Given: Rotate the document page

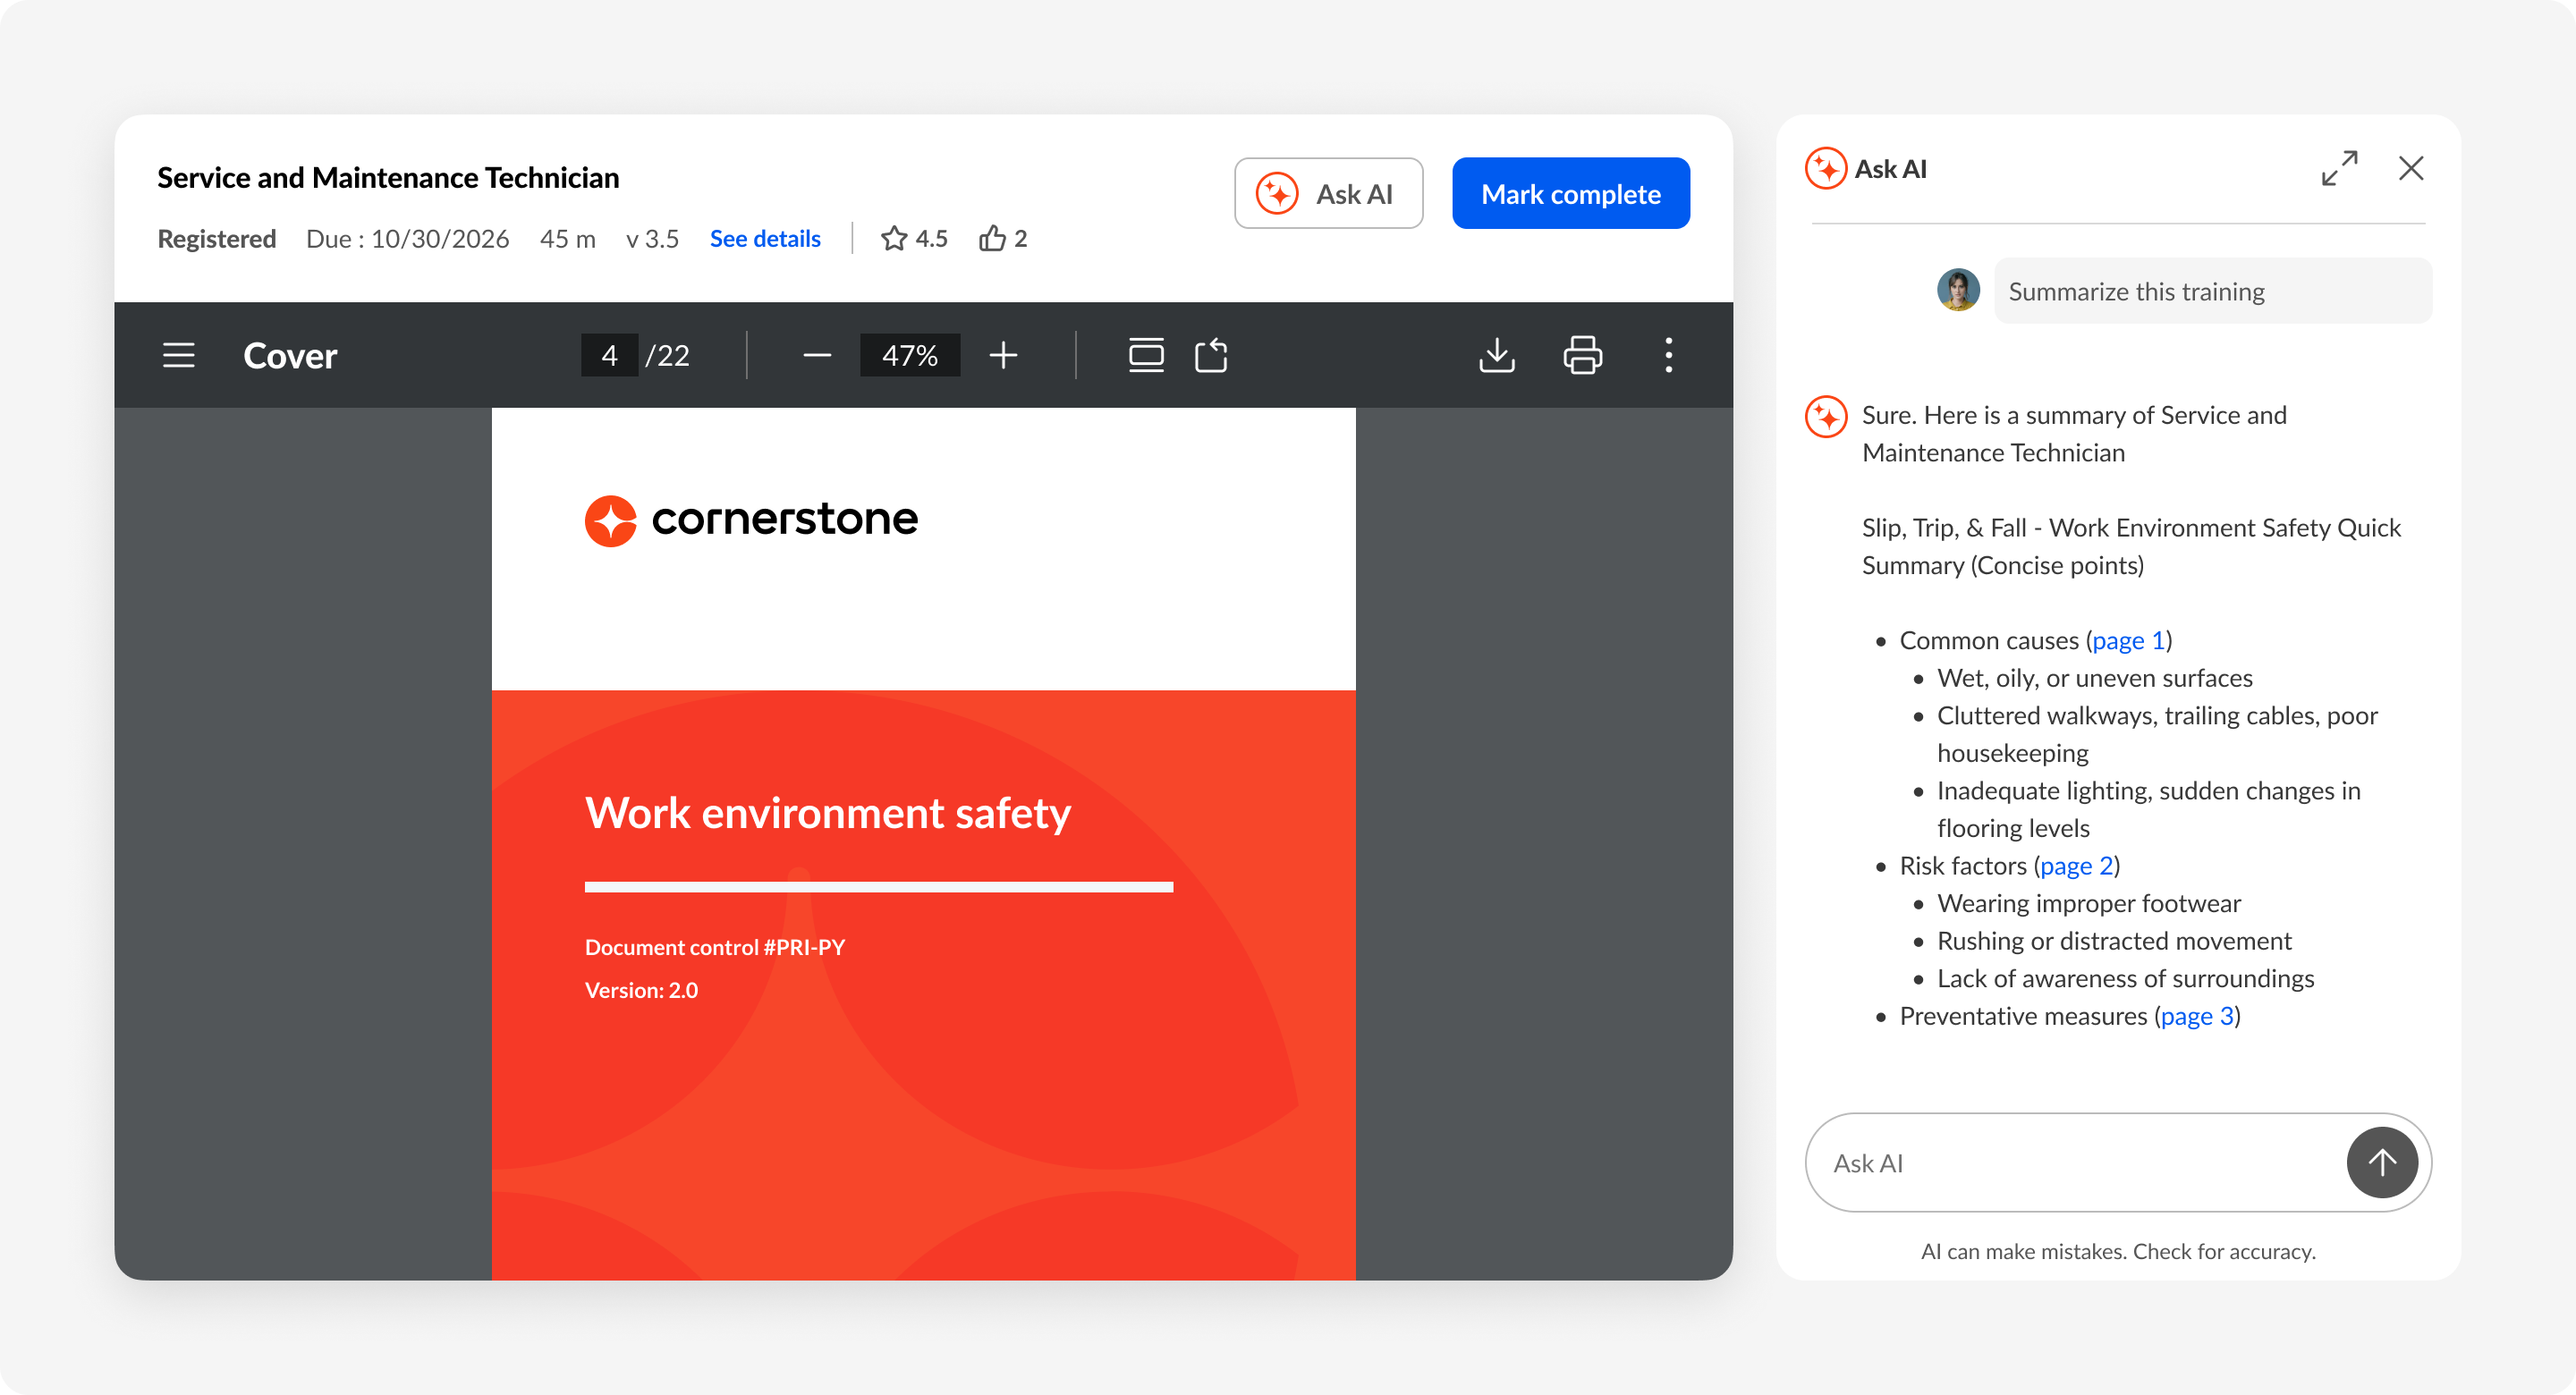Looking at the screenshot, I should [x=1211, y=355].
